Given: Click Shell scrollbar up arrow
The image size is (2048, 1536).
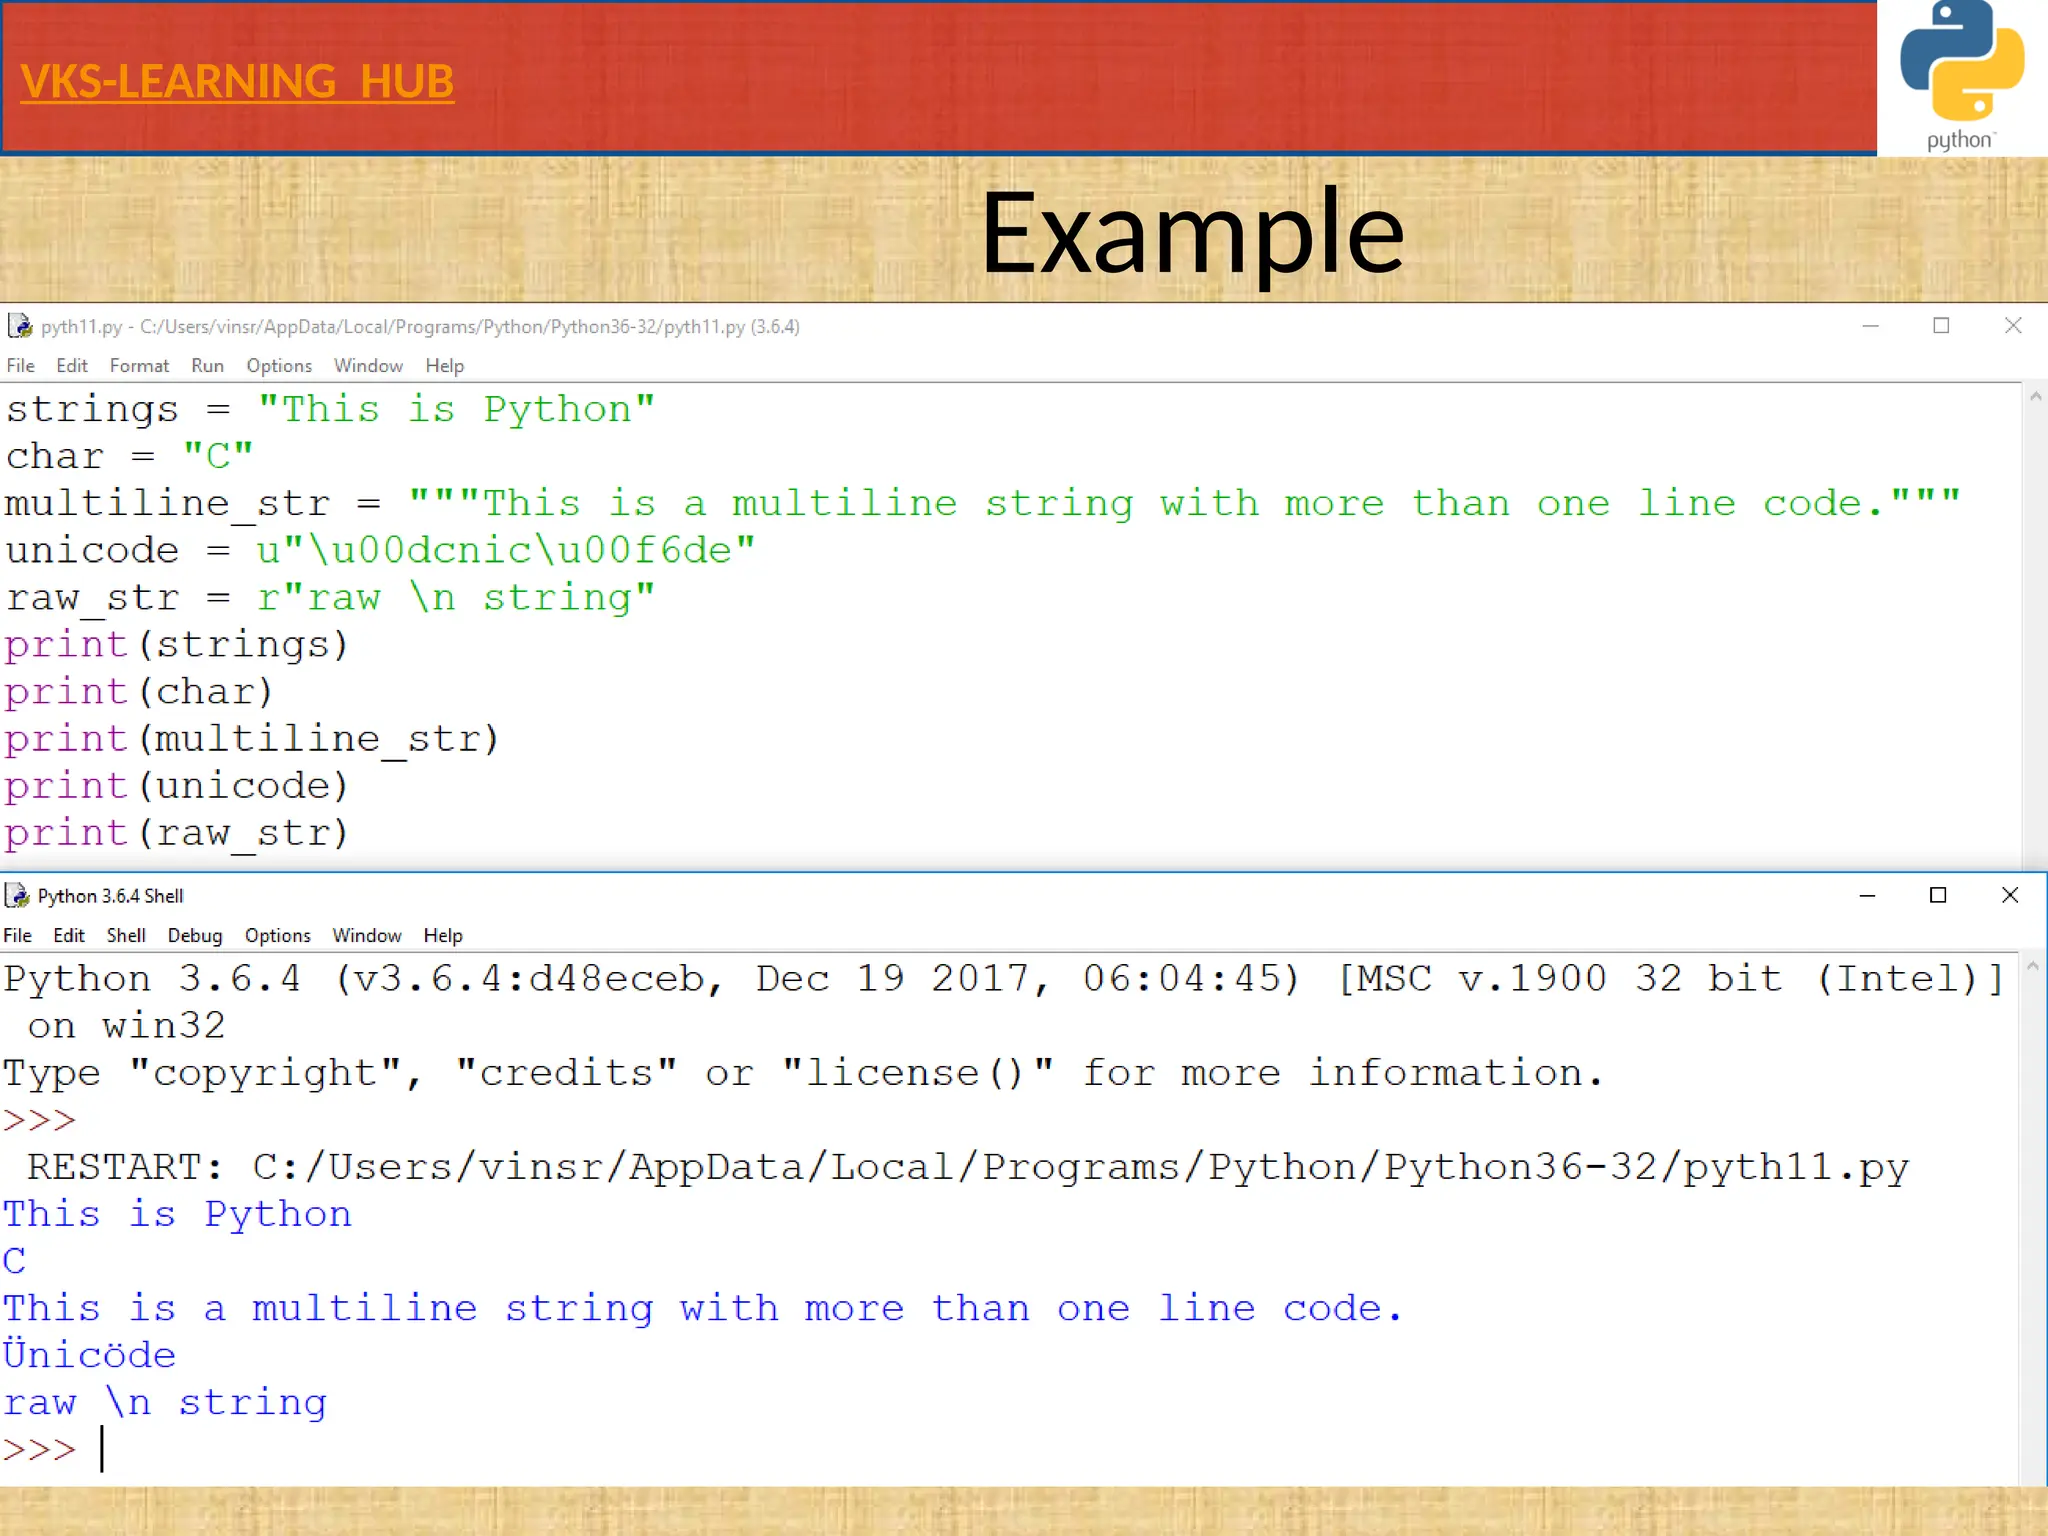Looking at the screenshot, I should coord(2032,967).
